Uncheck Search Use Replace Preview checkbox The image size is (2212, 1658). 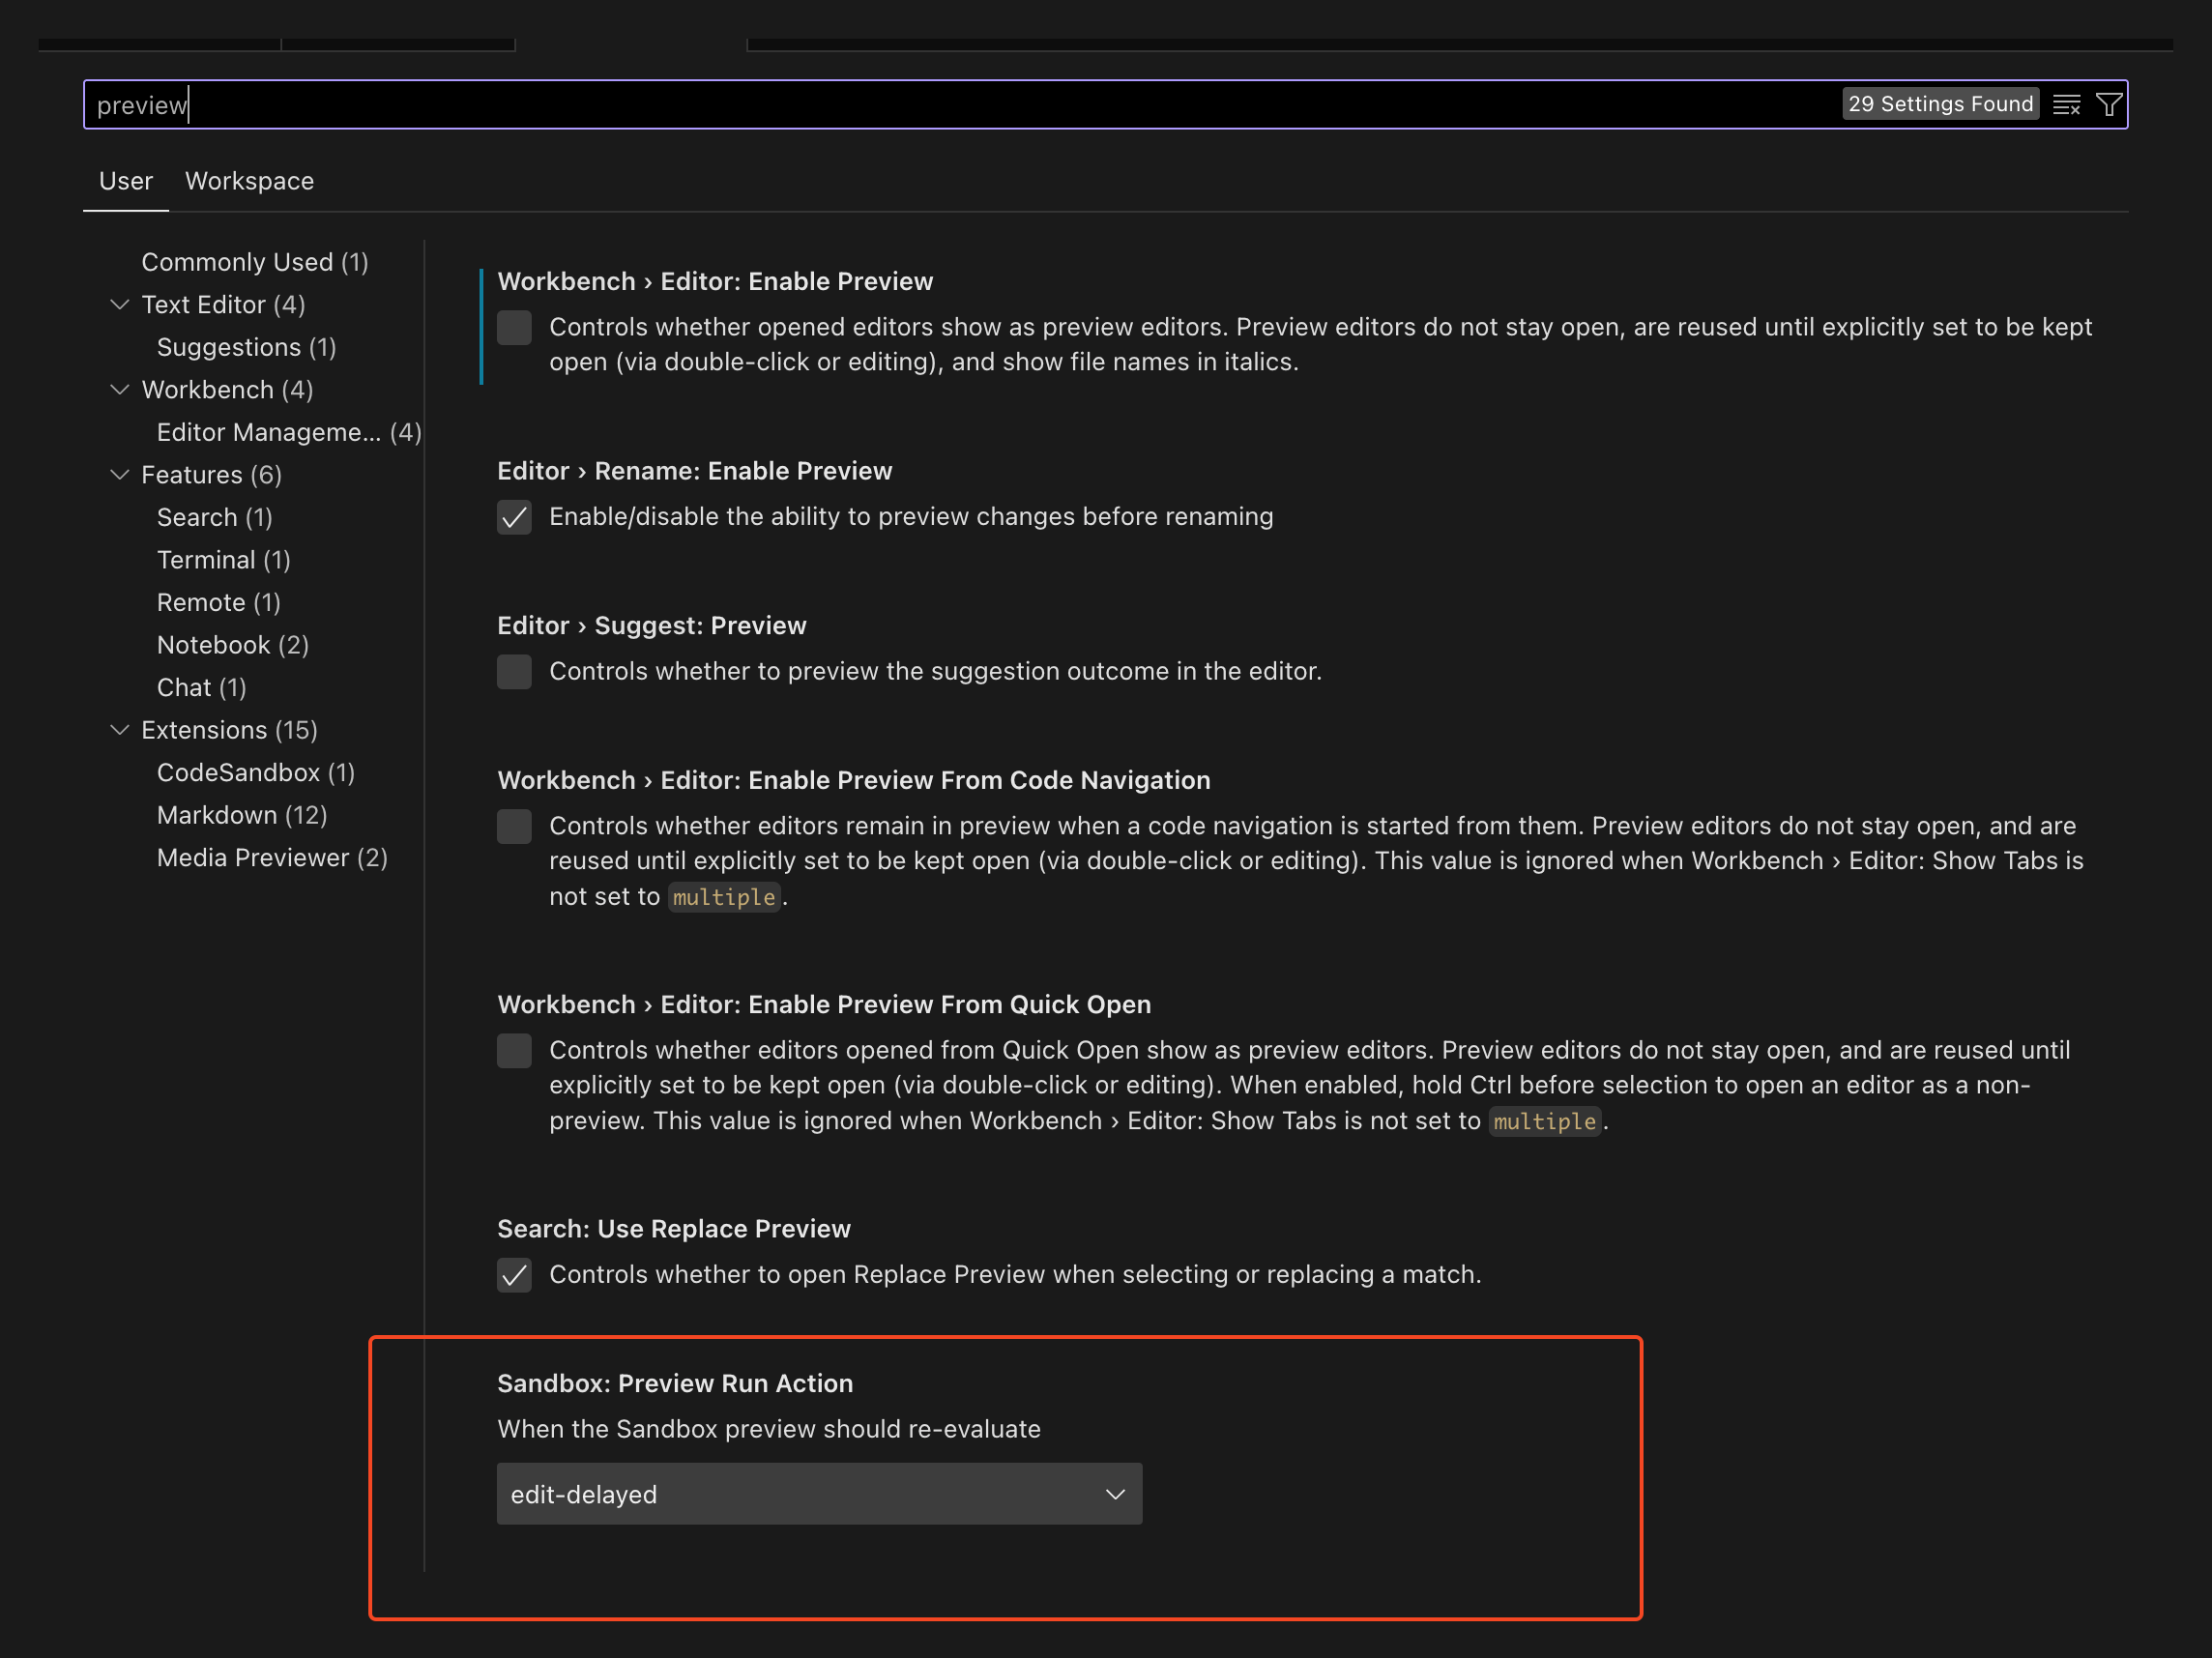(514, 1275)
